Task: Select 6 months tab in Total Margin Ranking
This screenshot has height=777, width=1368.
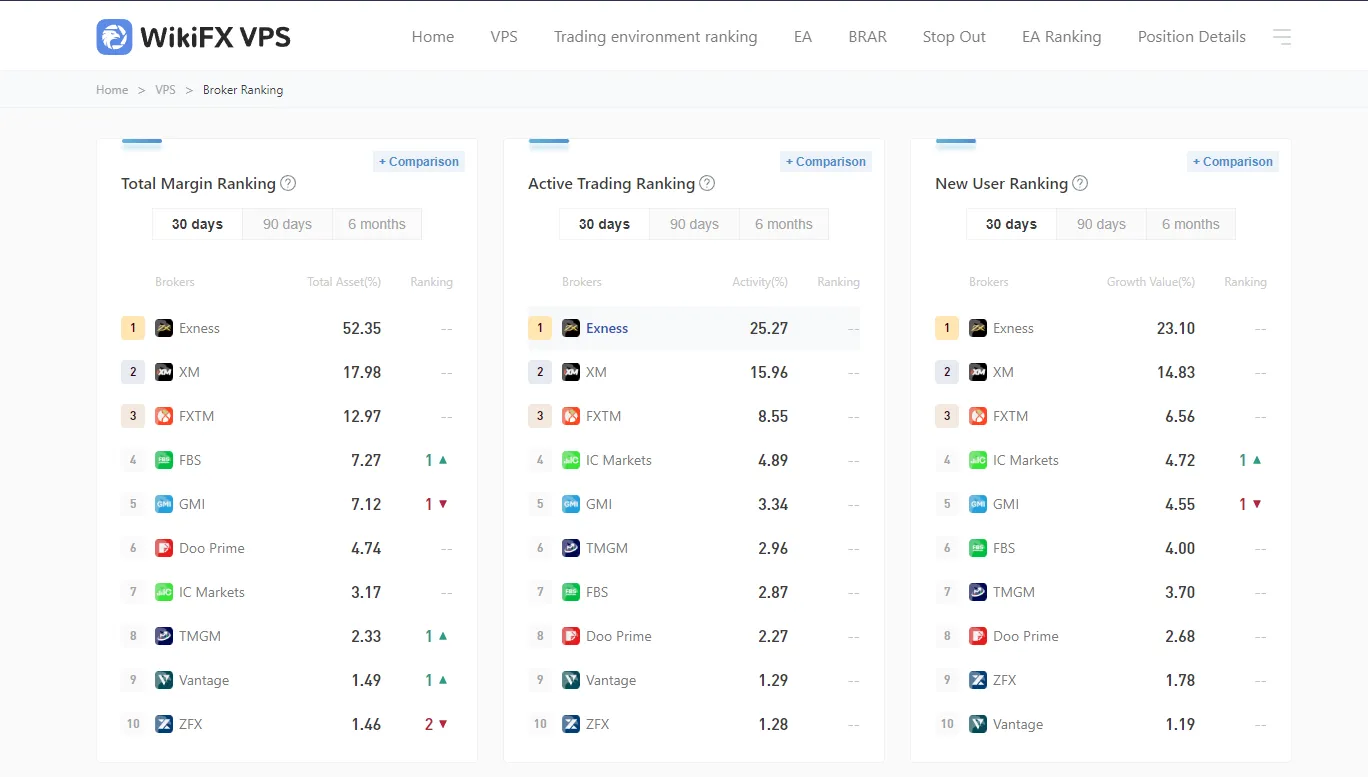Action: click(377, 224)
